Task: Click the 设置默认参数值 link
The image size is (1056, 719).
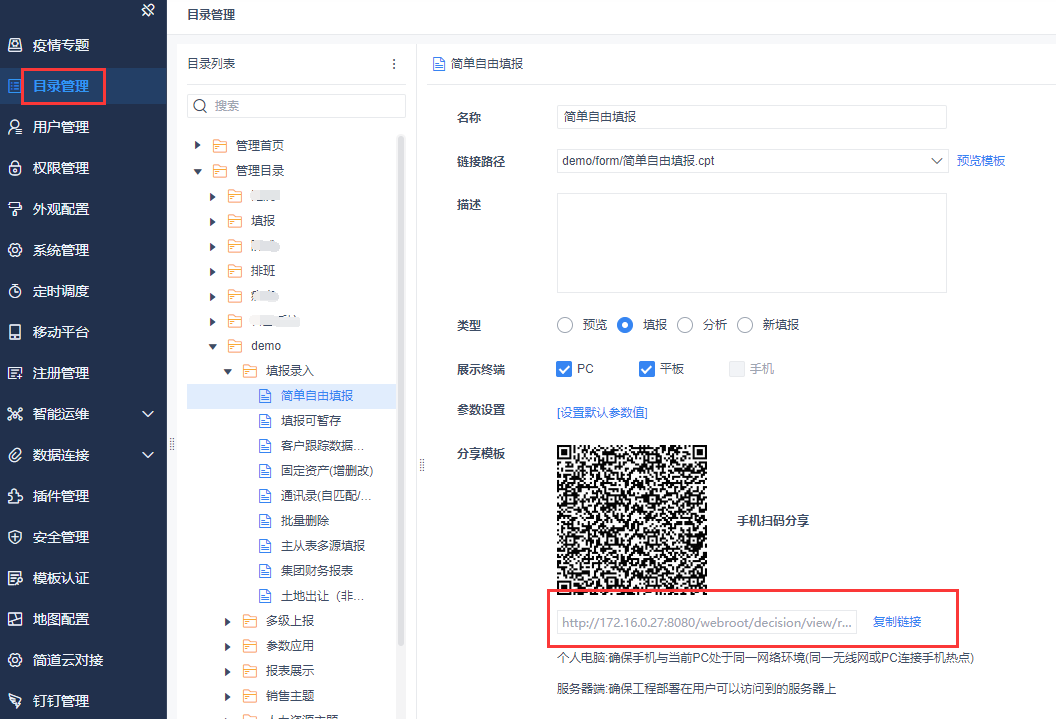Action: point(602,412)
